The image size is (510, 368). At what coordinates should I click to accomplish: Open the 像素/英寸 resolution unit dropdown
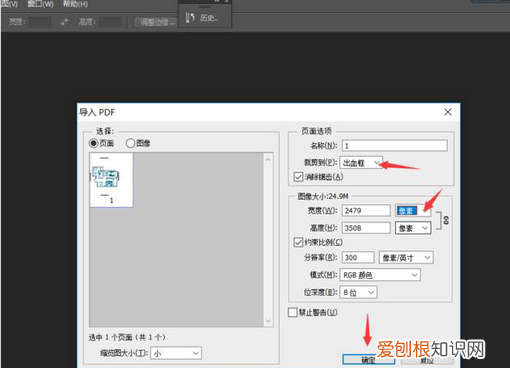[x=406, y=258]
